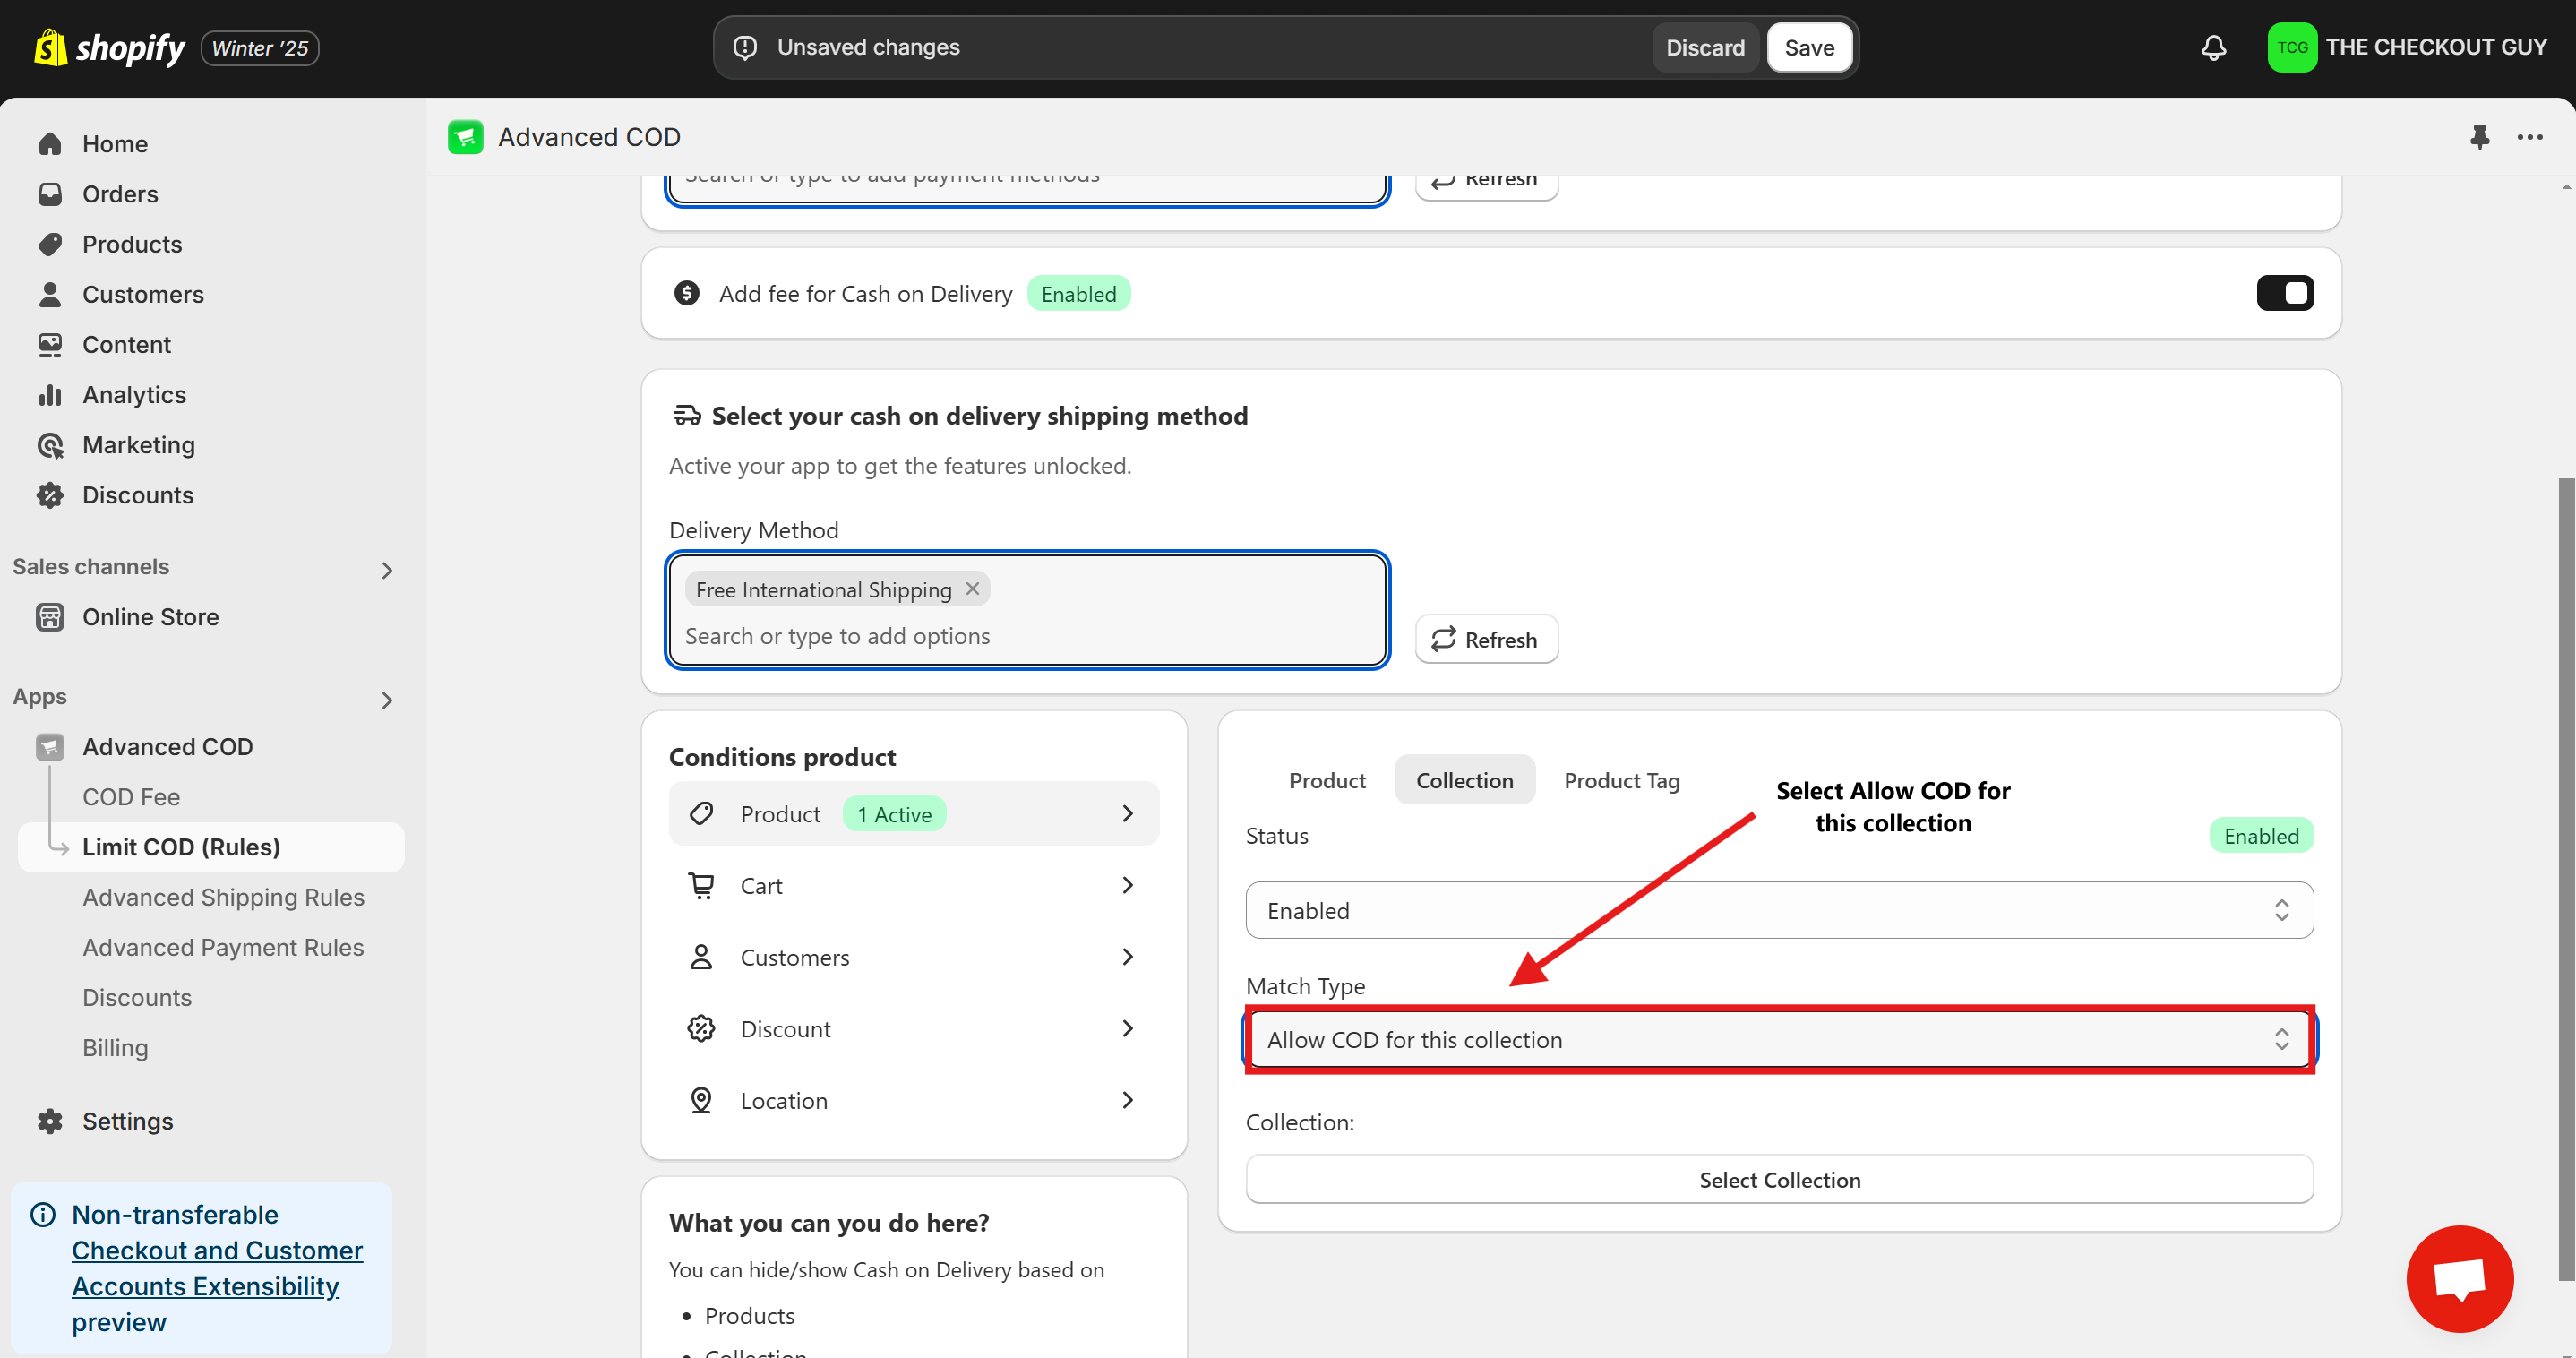Switch to the Collection tab
This screenshot has width=2576, height=1358.
(1464, 780)
